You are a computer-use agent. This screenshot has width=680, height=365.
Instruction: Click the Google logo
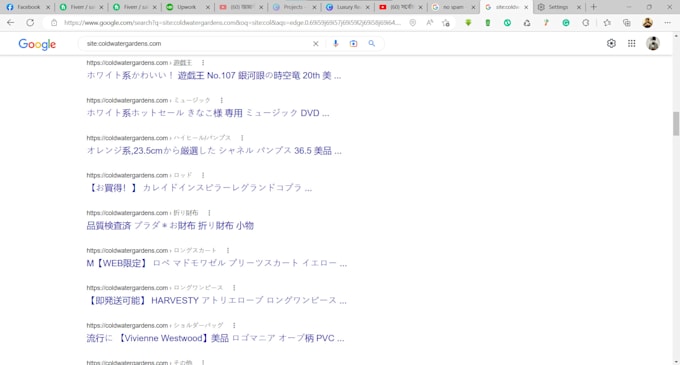tap(37, 44)
